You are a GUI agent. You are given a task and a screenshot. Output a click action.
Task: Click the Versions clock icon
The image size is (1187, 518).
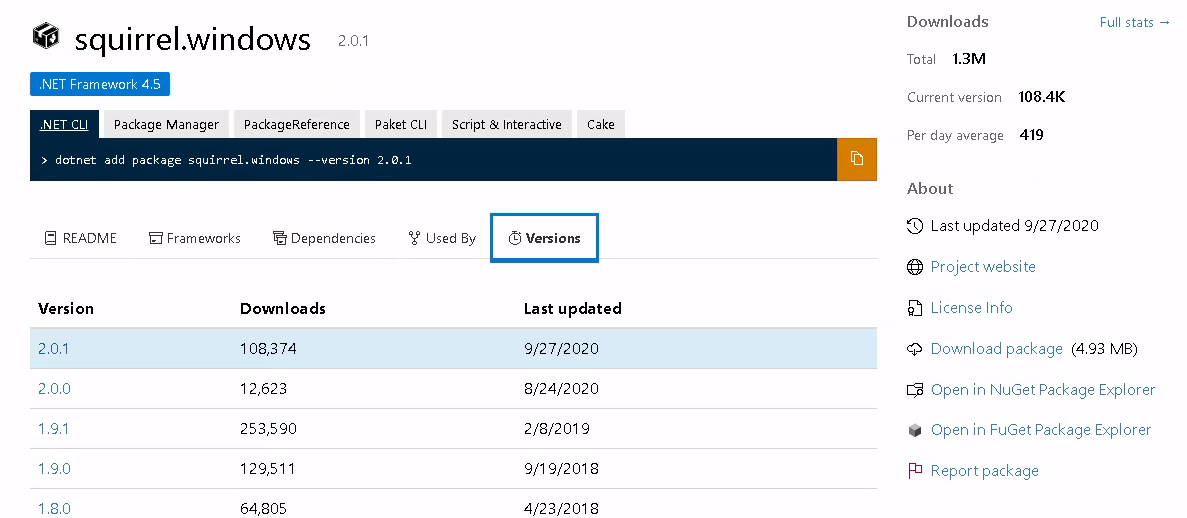pos(515,239)
